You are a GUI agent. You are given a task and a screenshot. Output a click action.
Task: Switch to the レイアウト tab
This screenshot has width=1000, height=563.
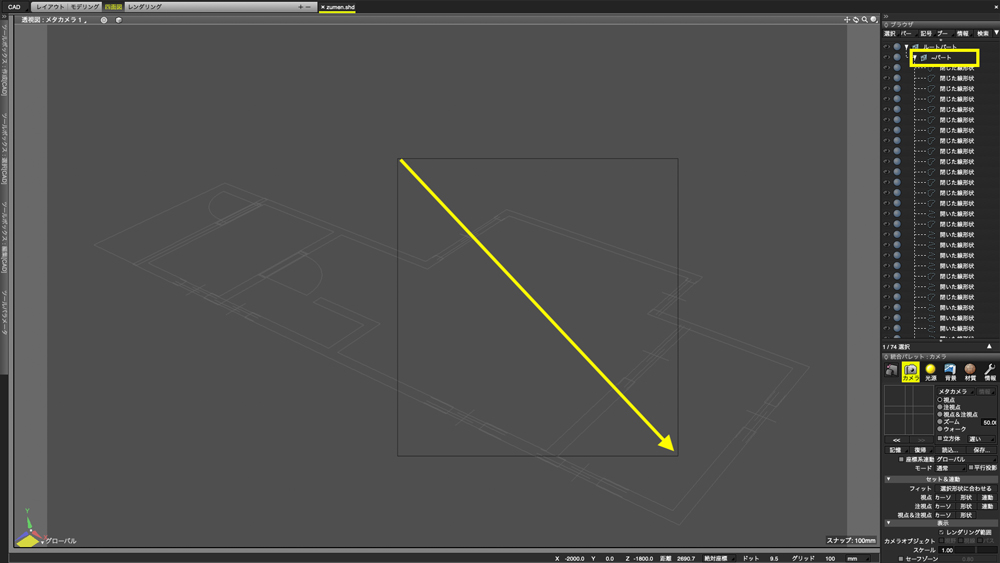click(x=50, y=7)
